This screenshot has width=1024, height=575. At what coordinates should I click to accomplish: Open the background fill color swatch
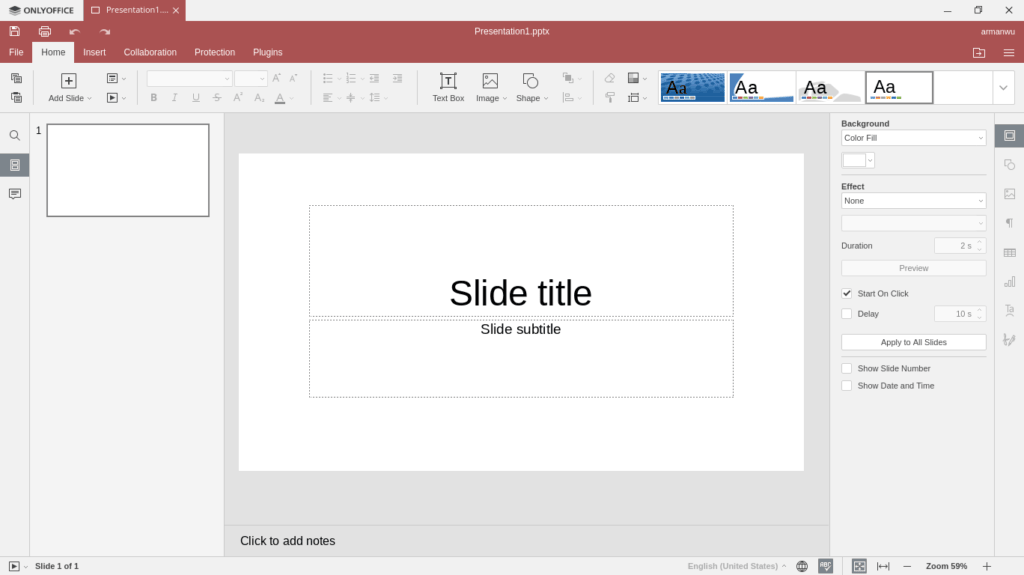point(858,160)
